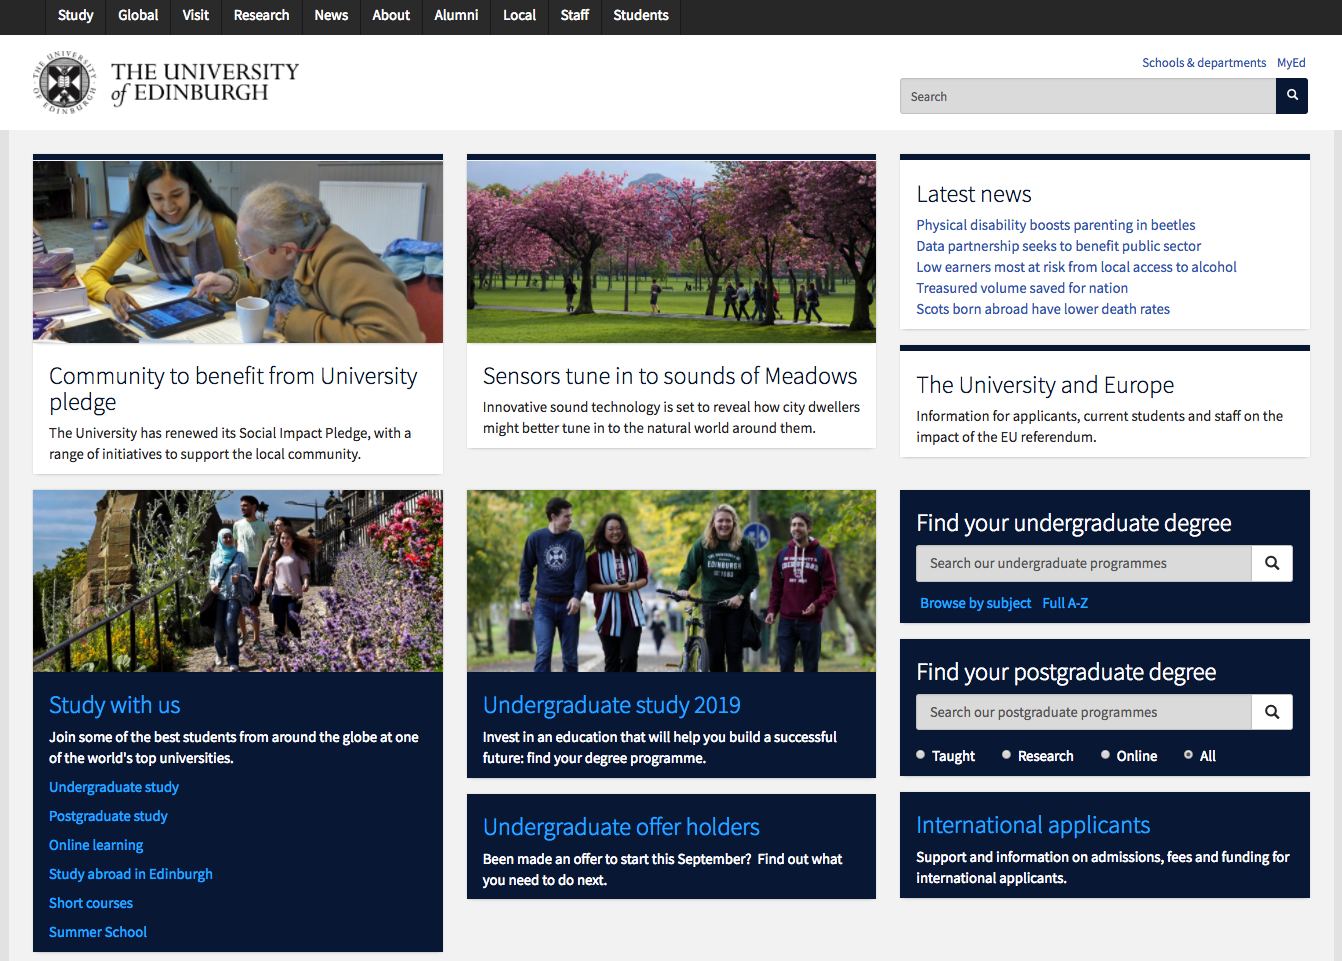Open 'Community to benefit from University pledge' headline

click(x=233, y=389)
